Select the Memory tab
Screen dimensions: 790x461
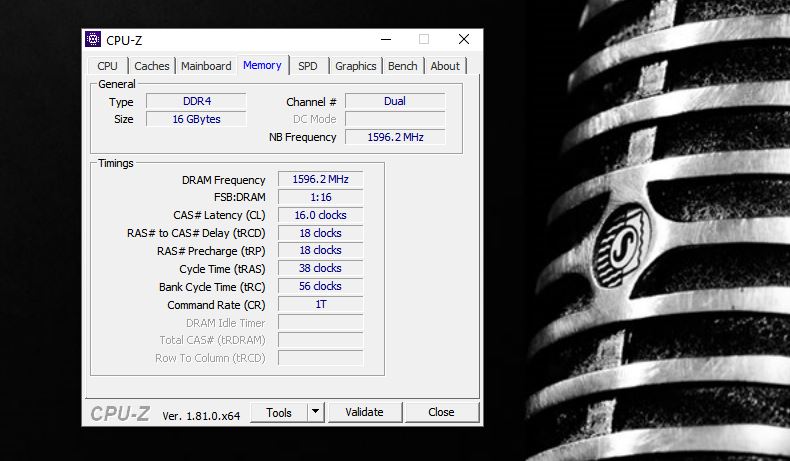tap(262, 65)
